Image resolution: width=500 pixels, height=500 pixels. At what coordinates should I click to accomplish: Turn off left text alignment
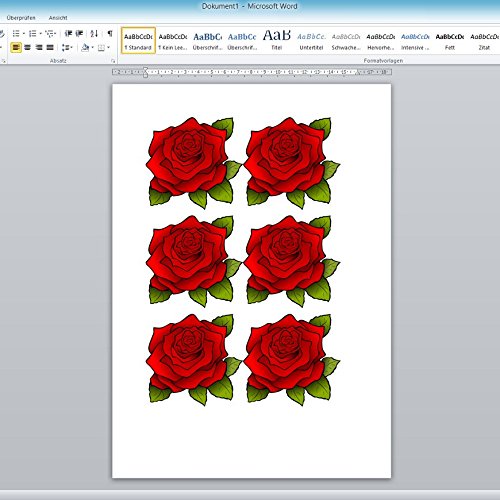pyautogui.click(x=16, y=48)
